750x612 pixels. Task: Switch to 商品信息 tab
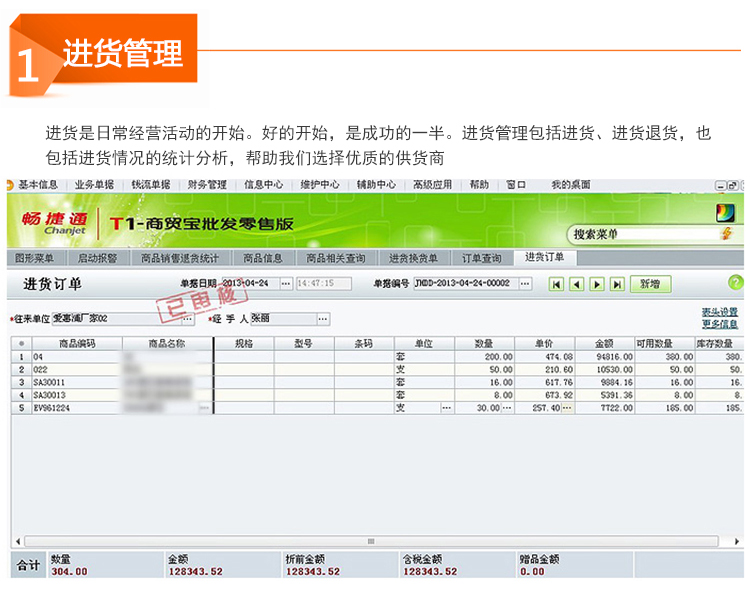pyautogui.click(x=263, y=258)
